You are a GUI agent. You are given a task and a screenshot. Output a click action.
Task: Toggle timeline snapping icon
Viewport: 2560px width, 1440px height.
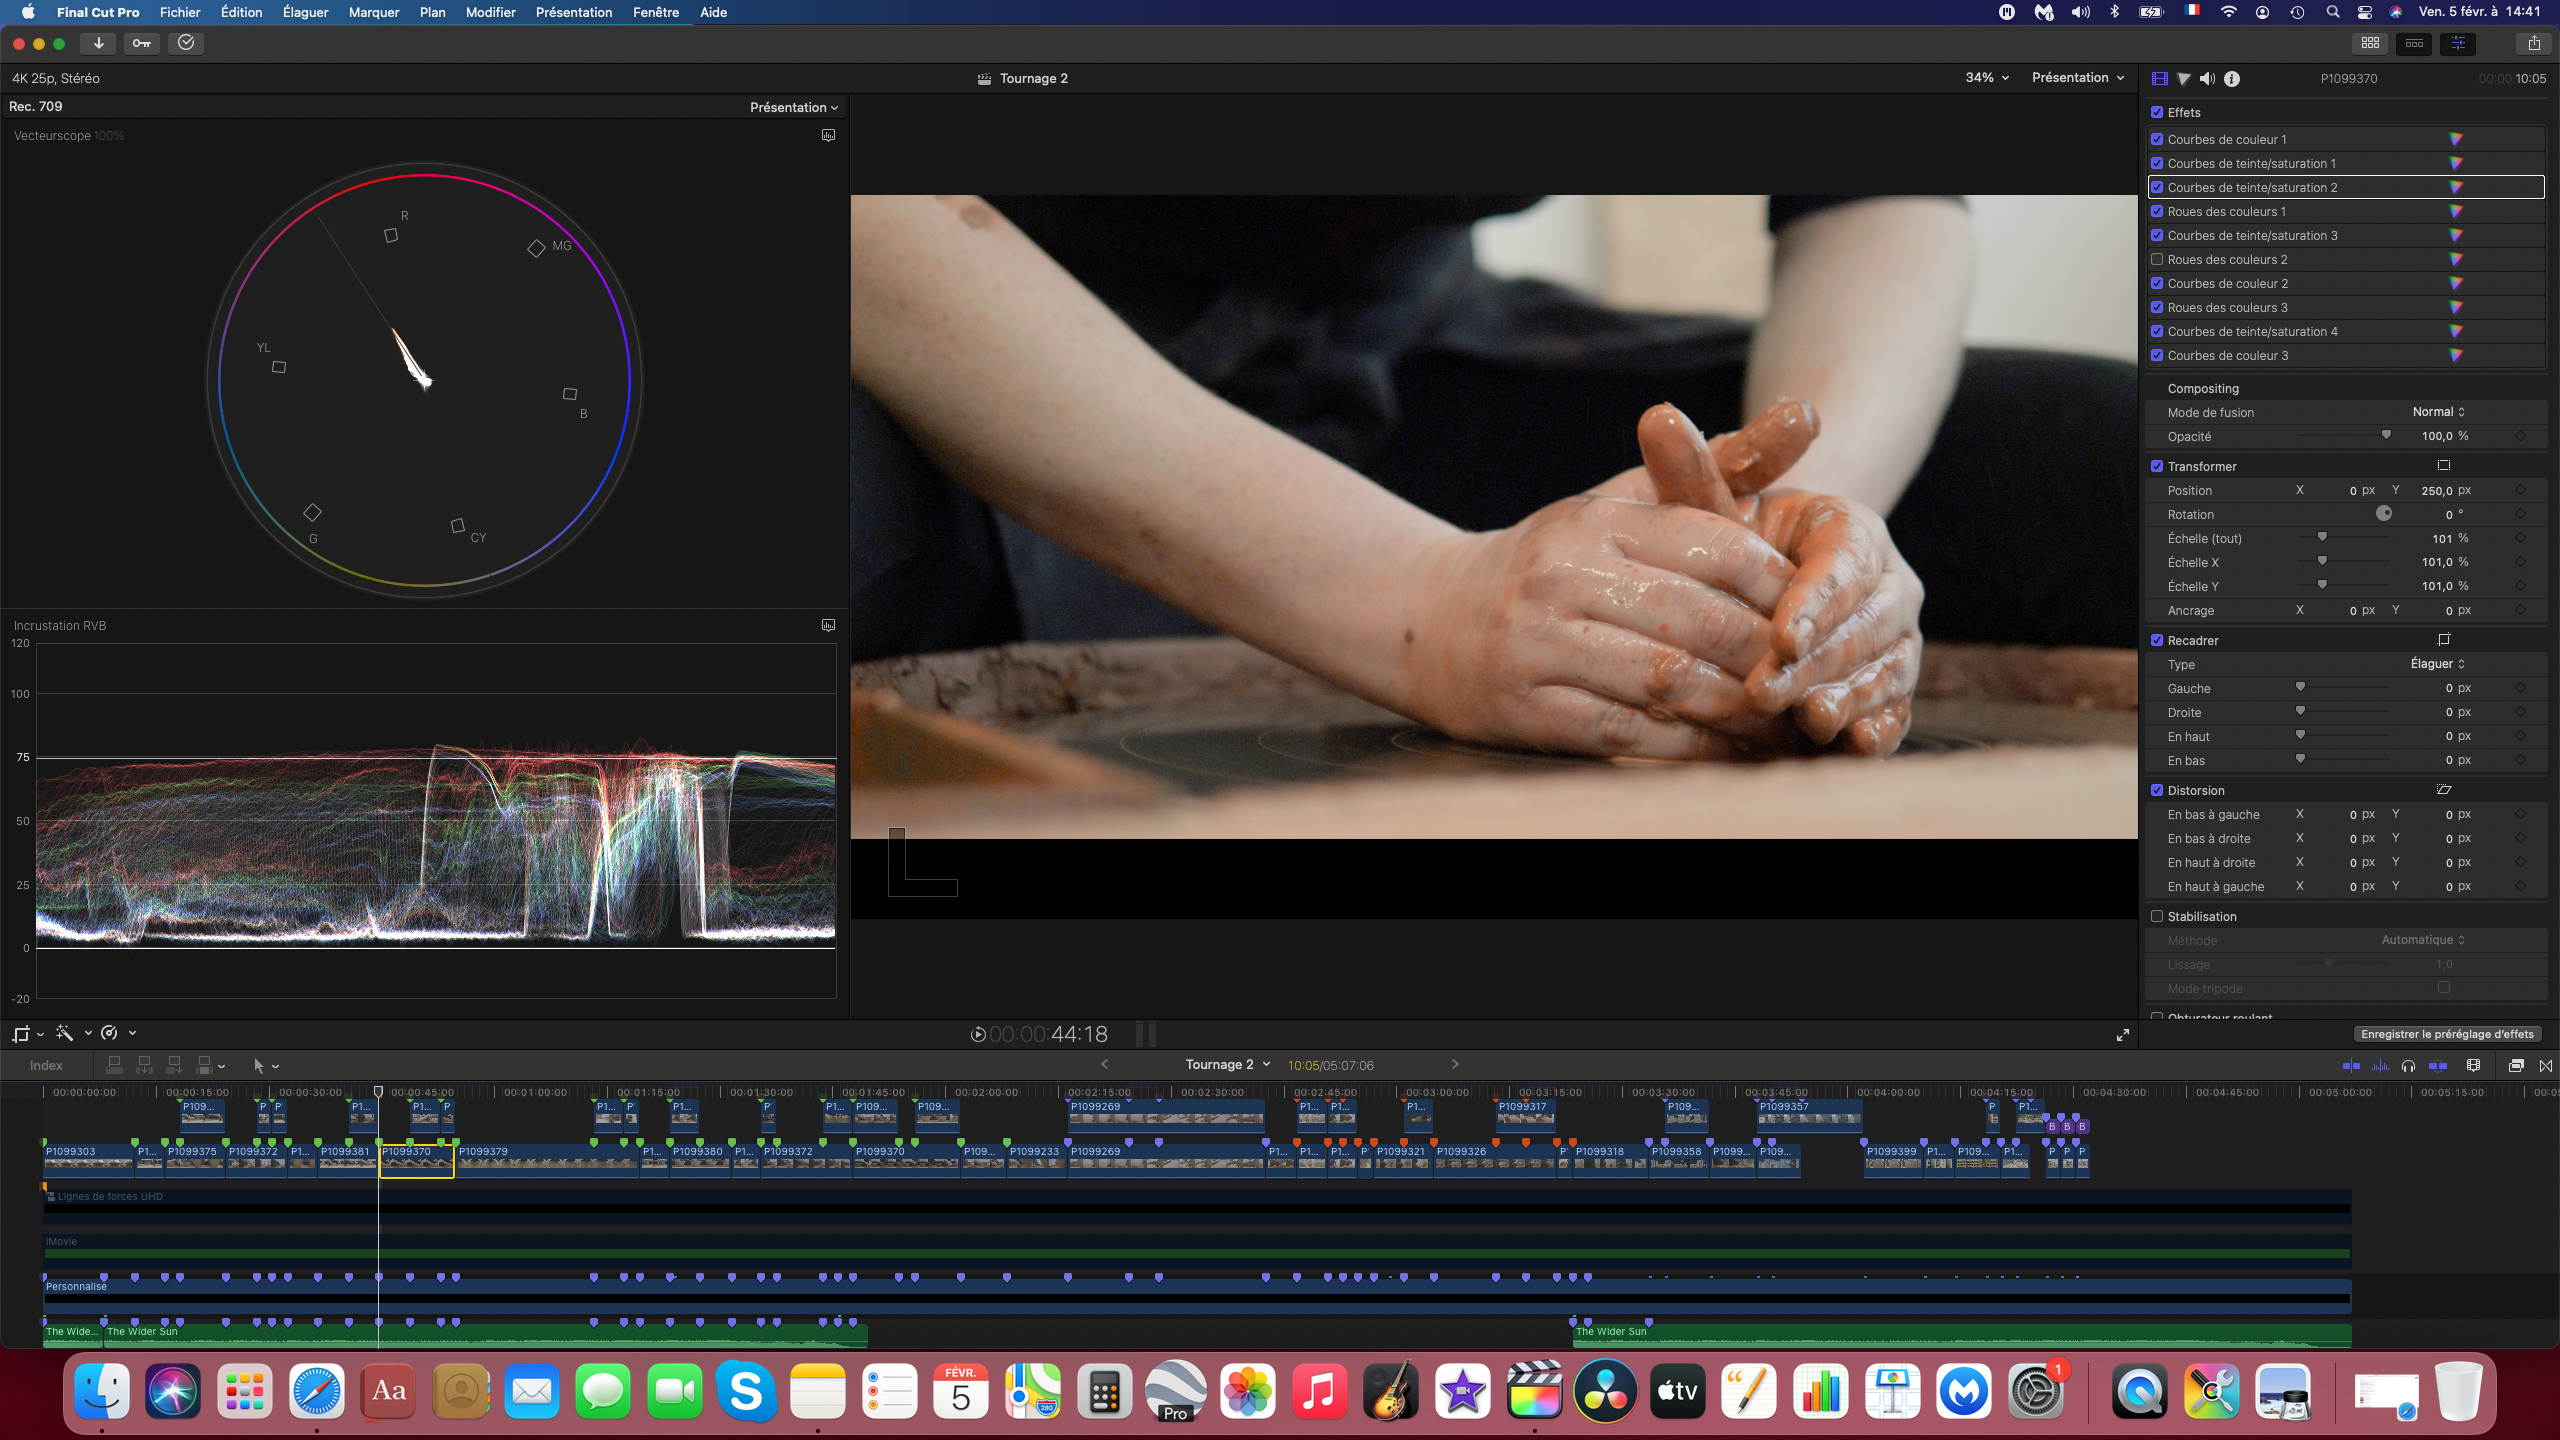pos(2438,1065)
